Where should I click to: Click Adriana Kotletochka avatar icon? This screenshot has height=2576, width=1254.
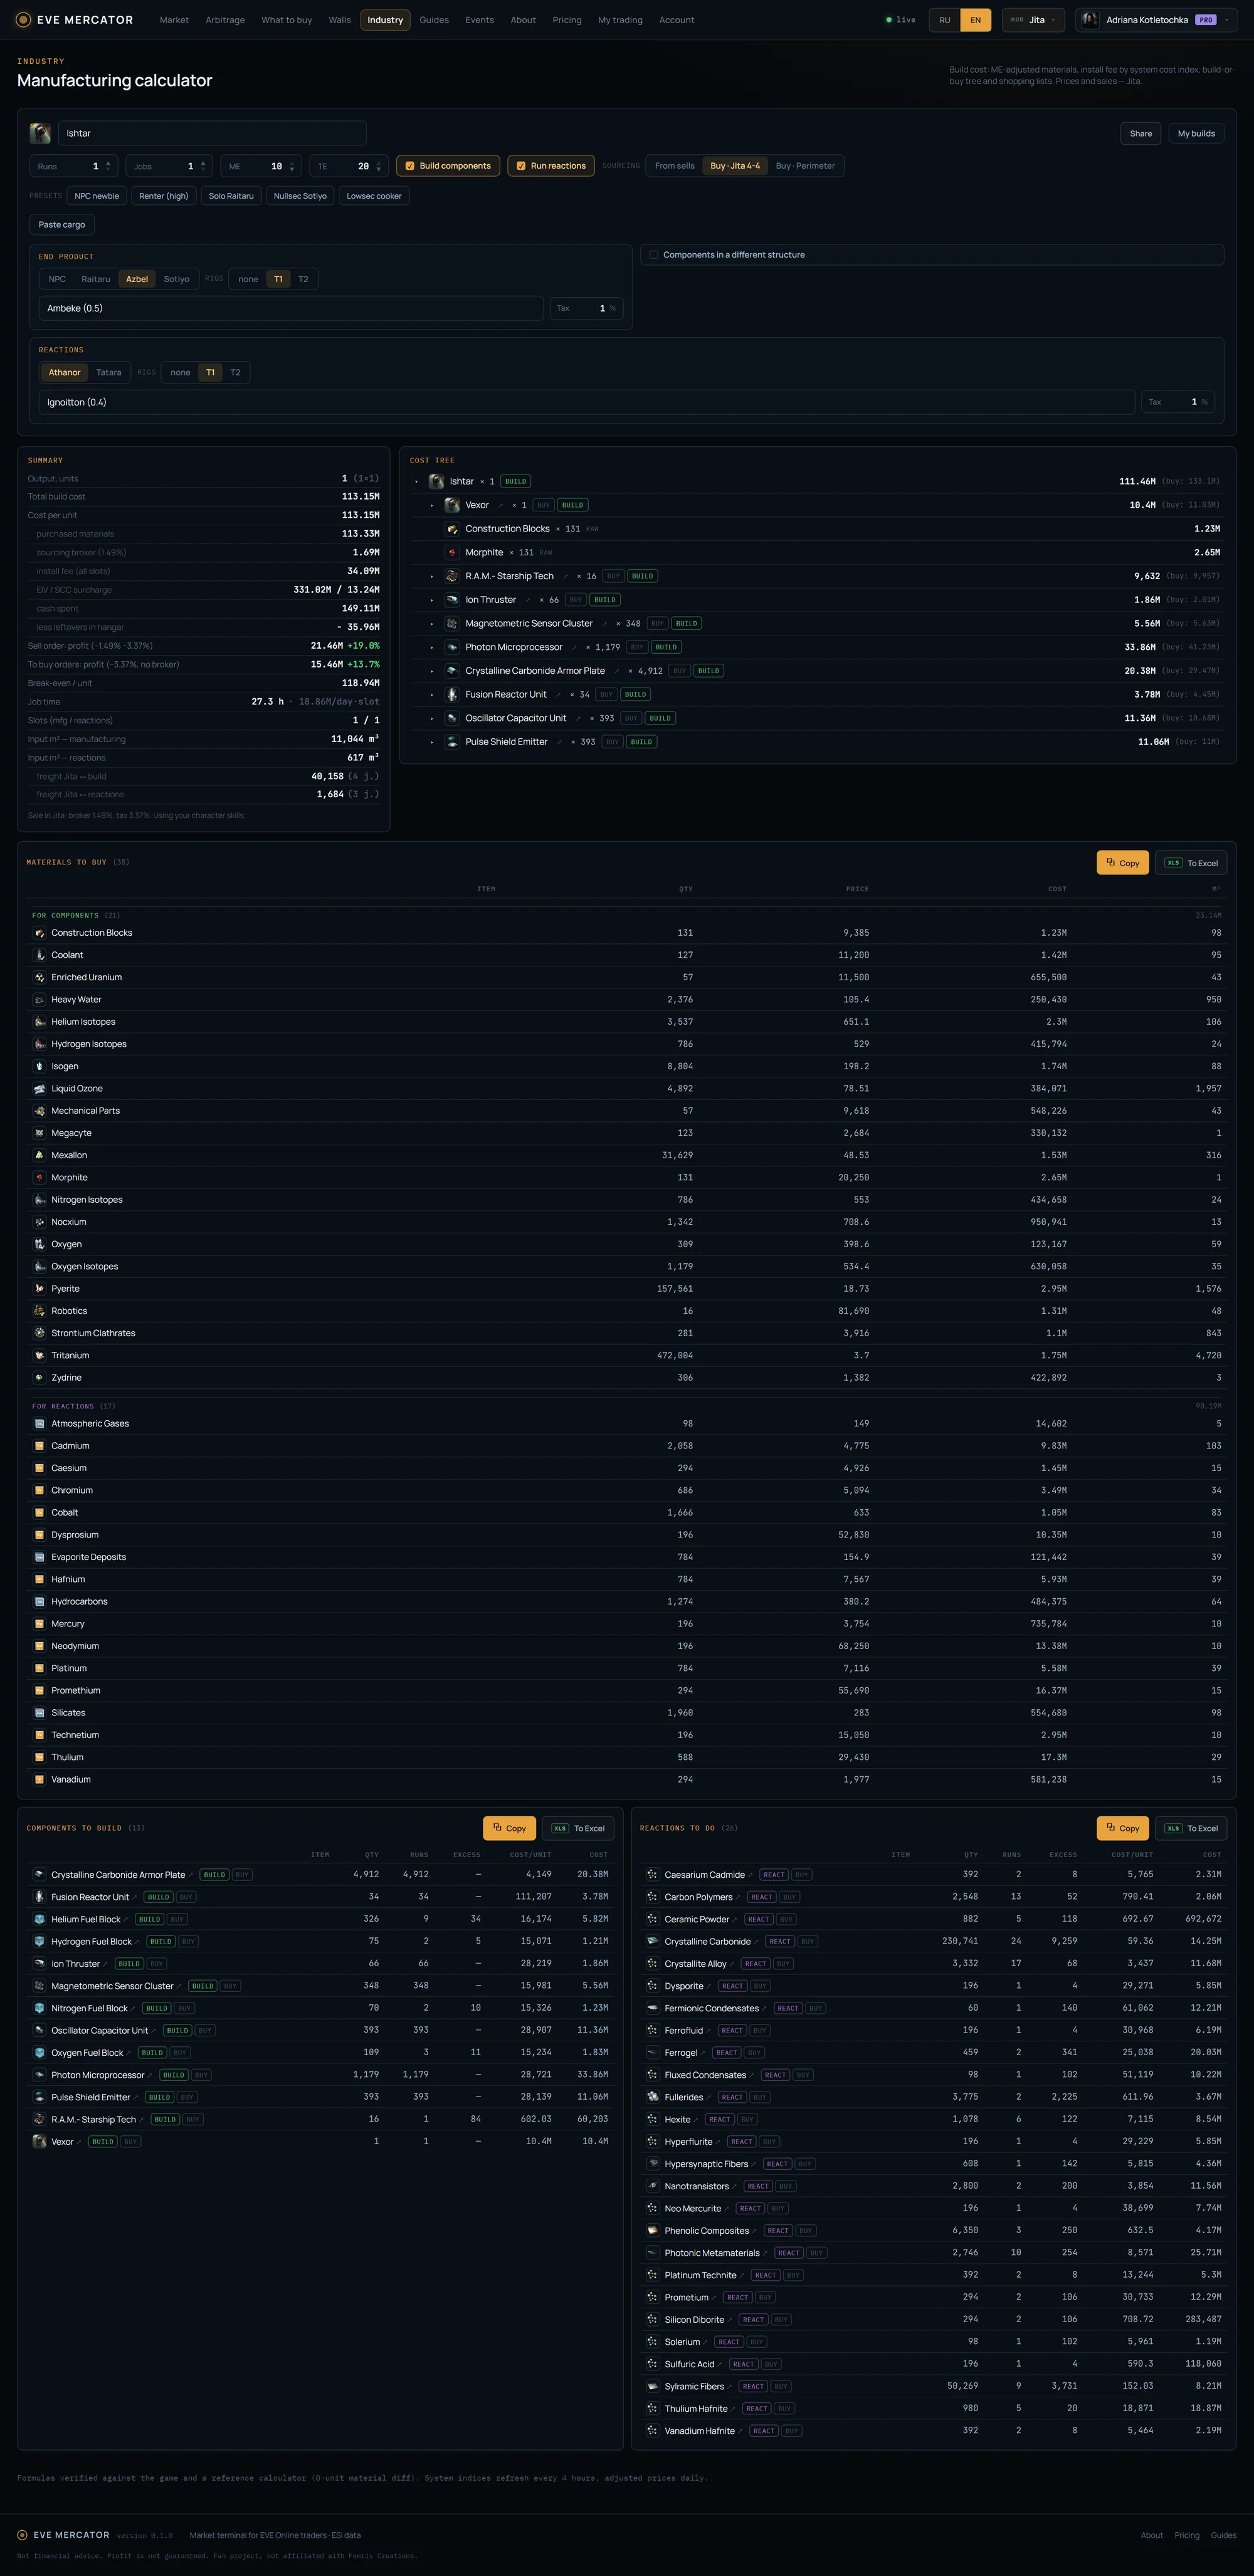pyautogui.click(x=1090, y=20)
